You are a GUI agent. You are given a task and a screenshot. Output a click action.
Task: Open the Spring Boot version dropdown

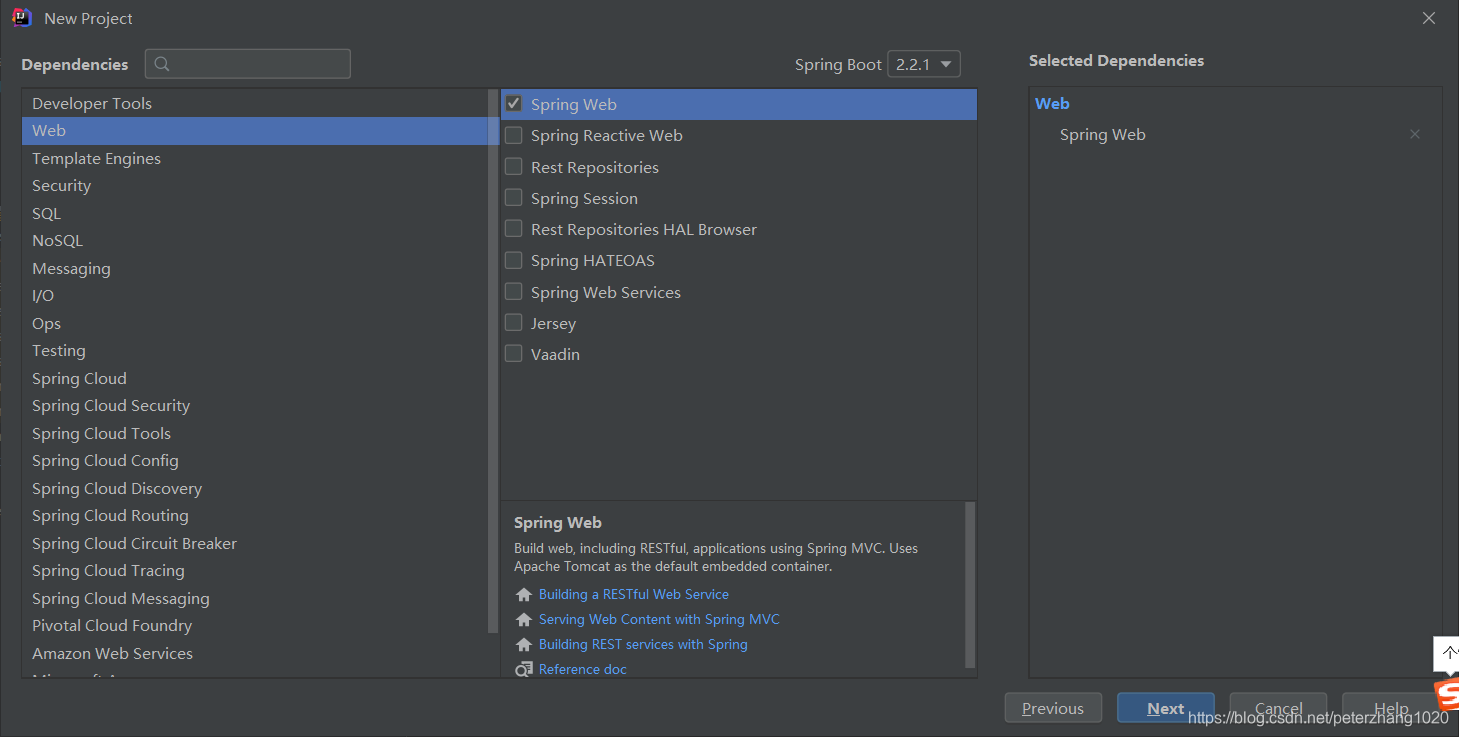click(x=924, y=64)
